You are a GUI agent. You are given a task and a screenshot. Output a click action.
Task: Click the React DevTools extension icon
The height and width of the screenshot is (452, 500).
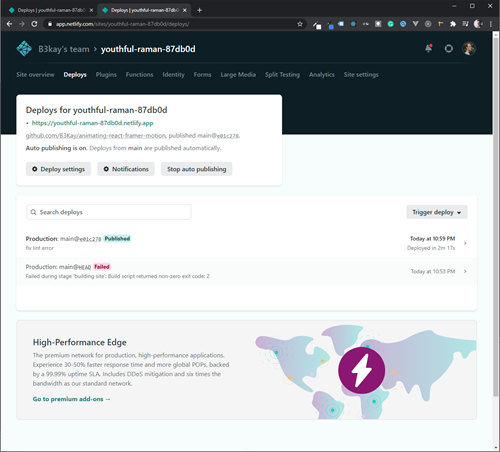[353, 24]
